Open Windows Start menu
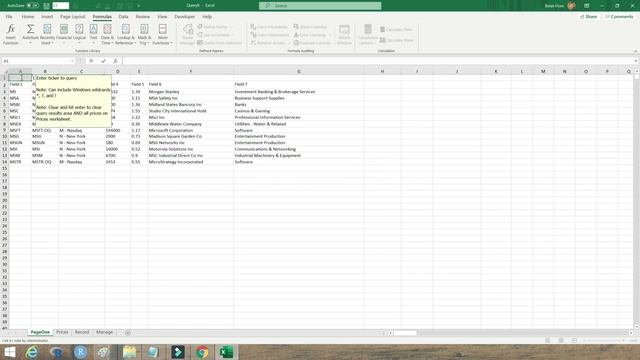Image resolution: width=640 pixels, height=360 pixels. [x=10, y=352]
